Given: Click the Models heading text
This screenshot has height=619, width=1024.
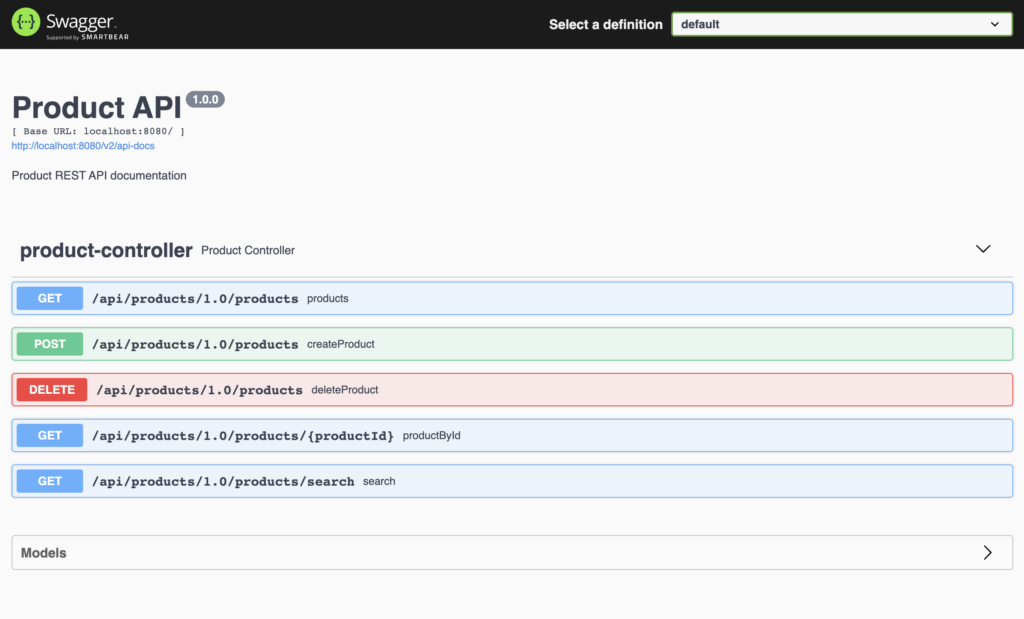Looking at the screenshot, I should (x=44, y=553).
